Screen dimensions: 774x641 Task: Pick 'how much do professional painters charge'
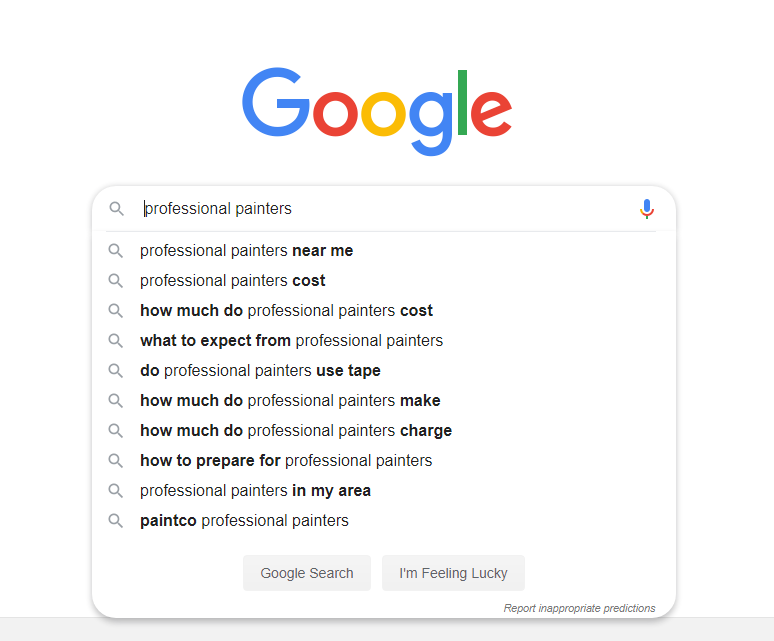(384, 431)
